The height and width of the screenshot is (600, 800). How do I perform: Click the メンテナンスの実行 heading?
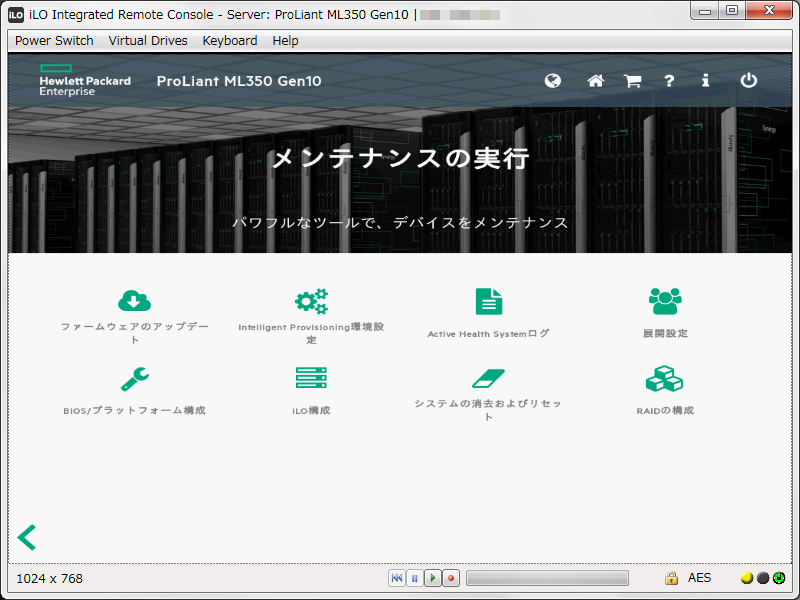401,158
